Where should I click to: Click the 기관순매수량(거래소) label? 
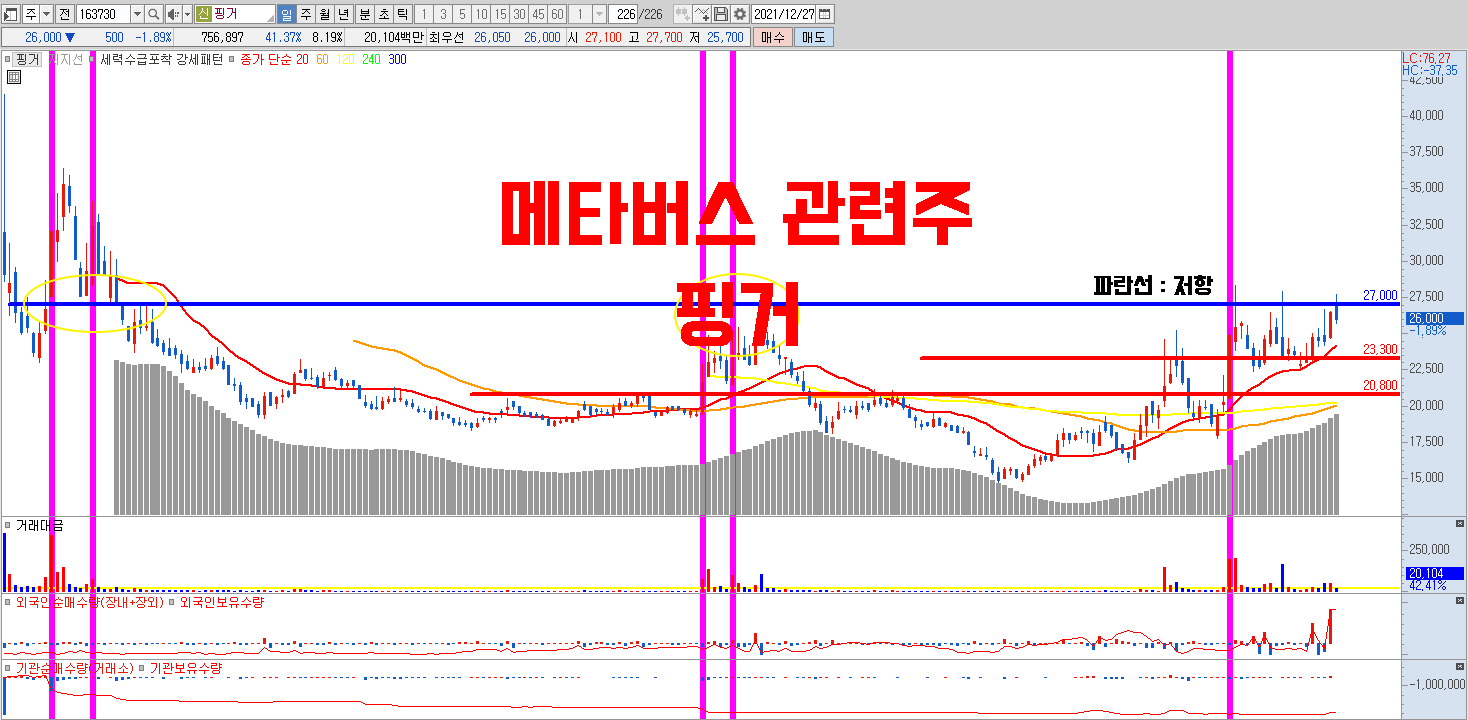pos(74,668)
